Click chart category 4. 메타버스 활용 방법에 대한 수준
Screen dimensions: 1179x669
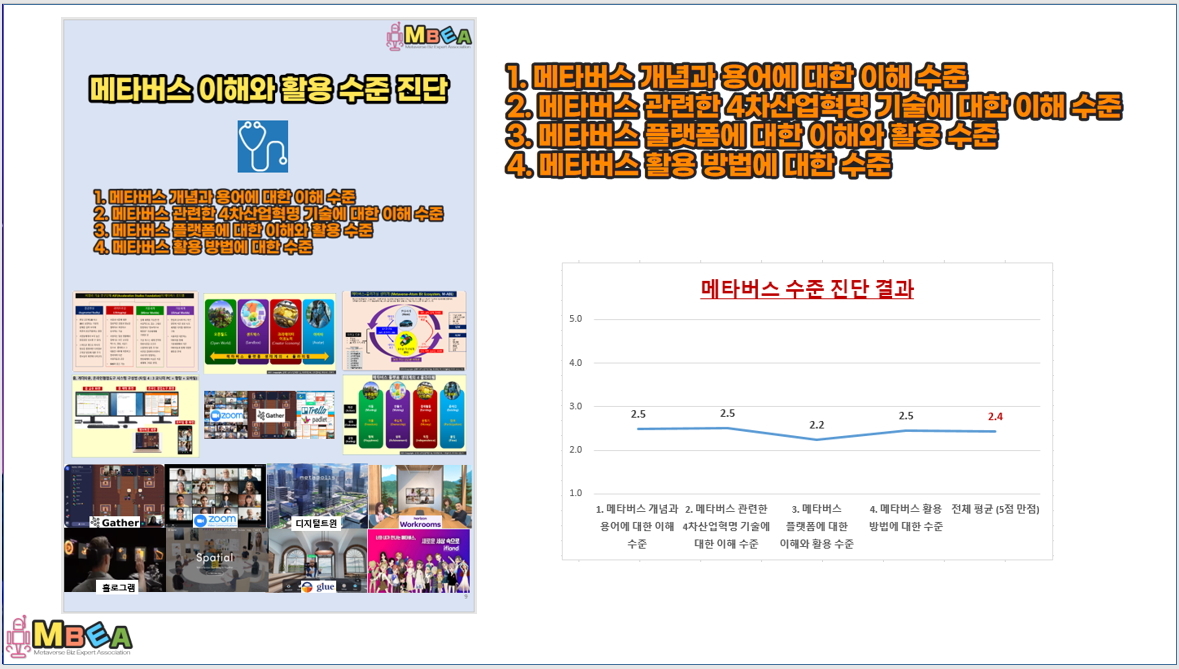(906, 518)
